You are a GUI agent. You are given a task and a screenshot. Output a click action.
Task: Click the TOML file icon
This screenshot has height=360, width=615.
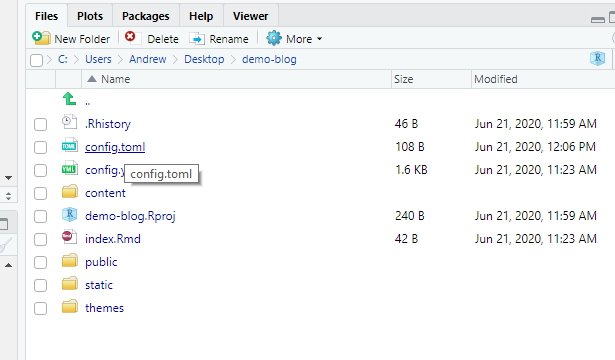(x=69, y=145)
